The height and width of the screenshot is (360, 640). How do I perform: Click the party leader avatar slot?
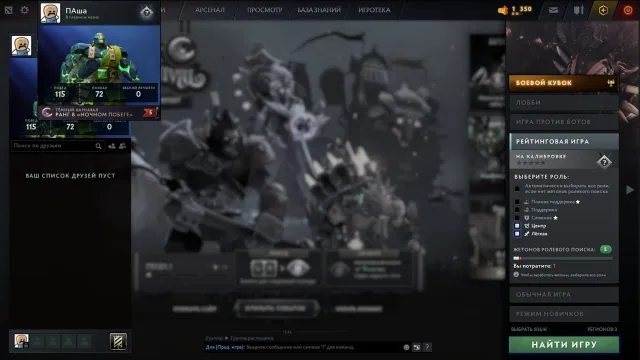tap(21, 341)
